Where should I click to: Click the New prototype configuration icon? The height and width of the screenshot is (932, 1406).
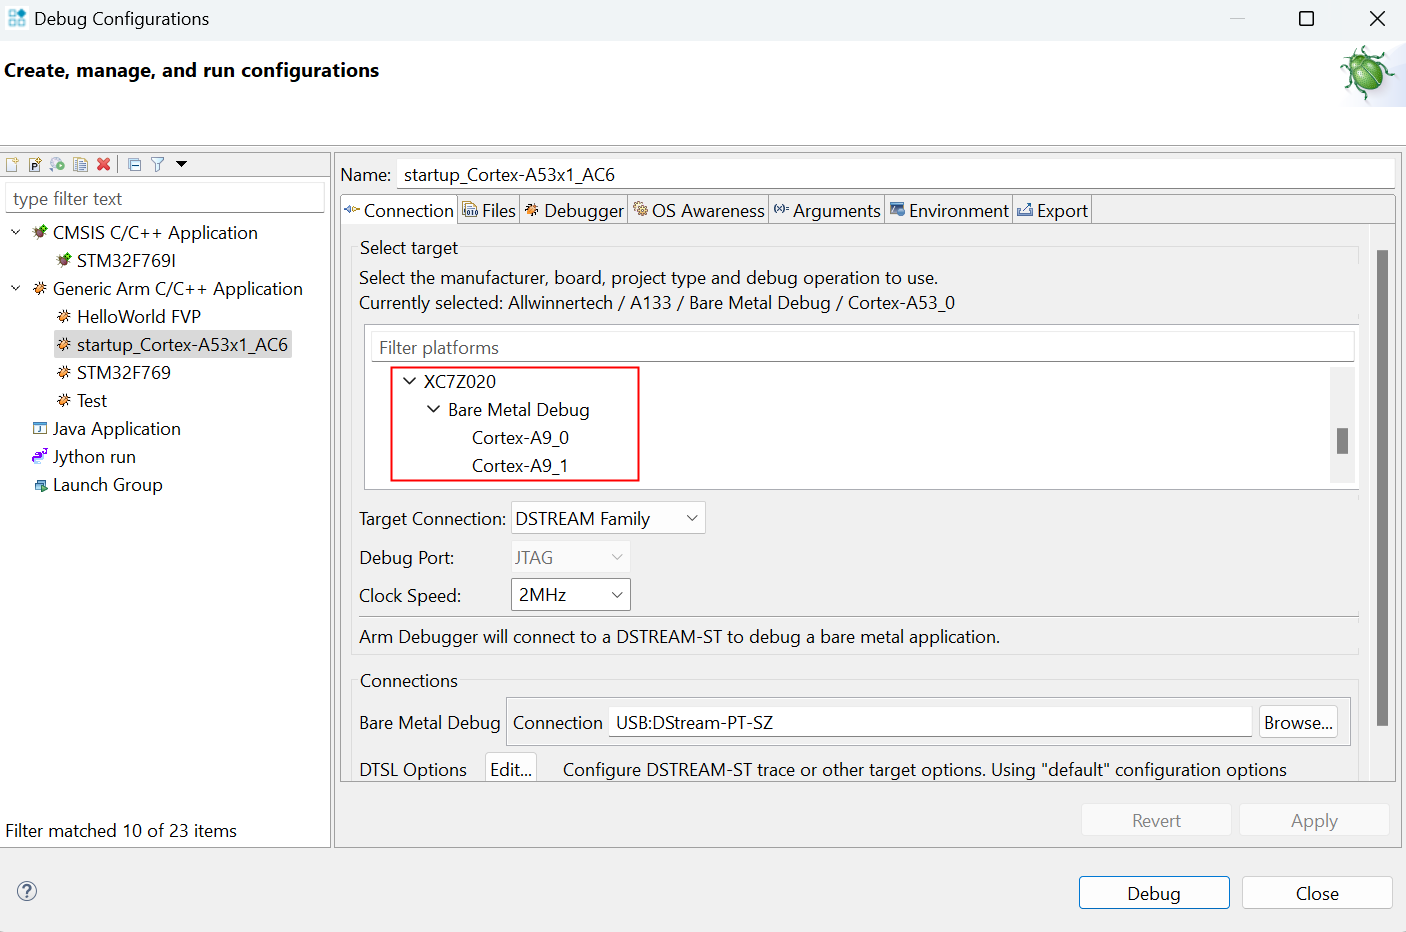(35, 164)
